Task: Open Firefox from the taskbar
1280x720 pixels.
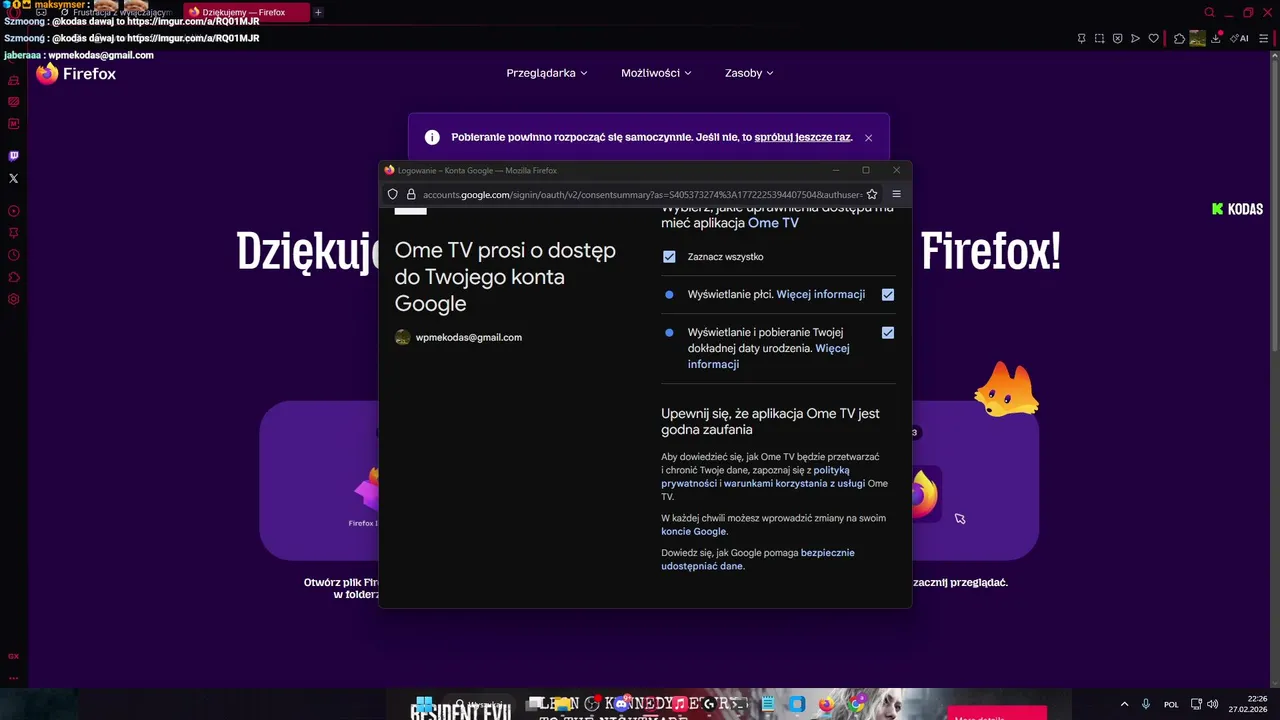Action: coord(826,704)
